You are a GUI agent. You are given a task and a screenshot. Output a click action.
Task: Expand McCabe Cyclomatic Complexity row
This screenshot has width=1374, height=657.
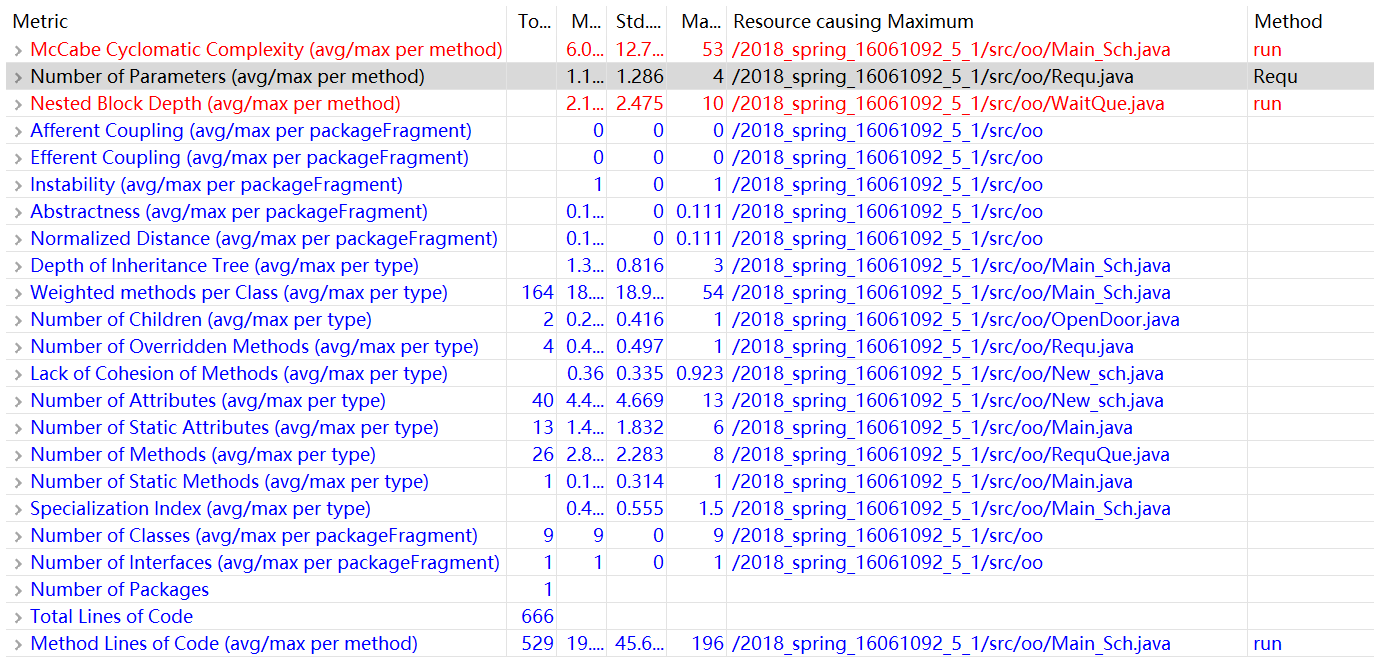pos(17,50)
